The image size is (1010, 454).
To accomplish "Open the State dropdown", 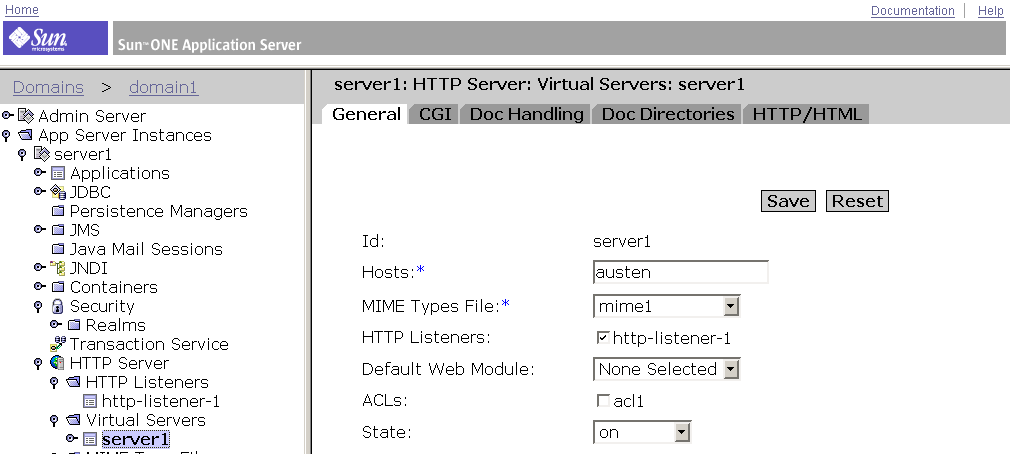I will (642, 432).
